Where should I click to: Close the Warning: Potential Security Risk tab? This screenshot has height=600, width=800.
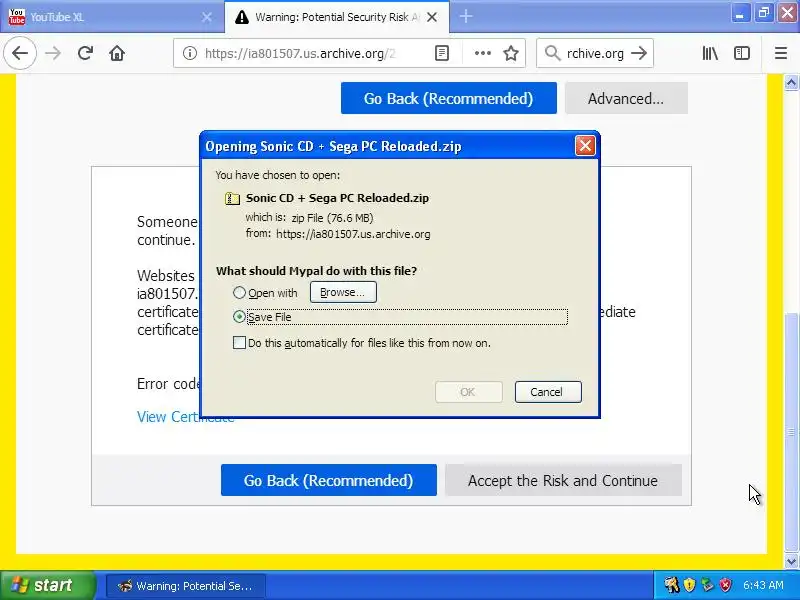point(432,17)
